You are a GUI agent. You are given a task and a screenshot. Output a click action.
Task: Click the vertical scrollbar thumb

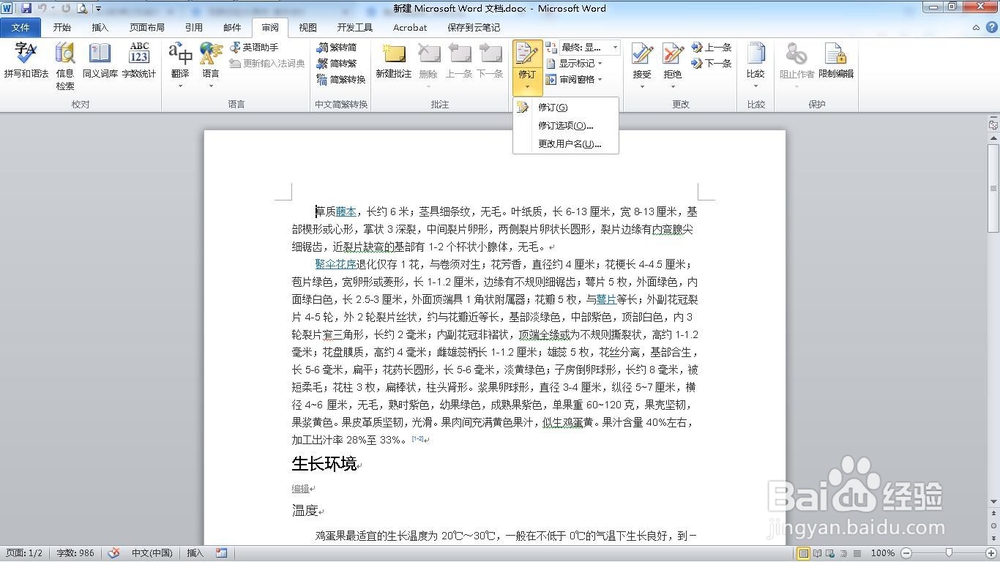993,189
